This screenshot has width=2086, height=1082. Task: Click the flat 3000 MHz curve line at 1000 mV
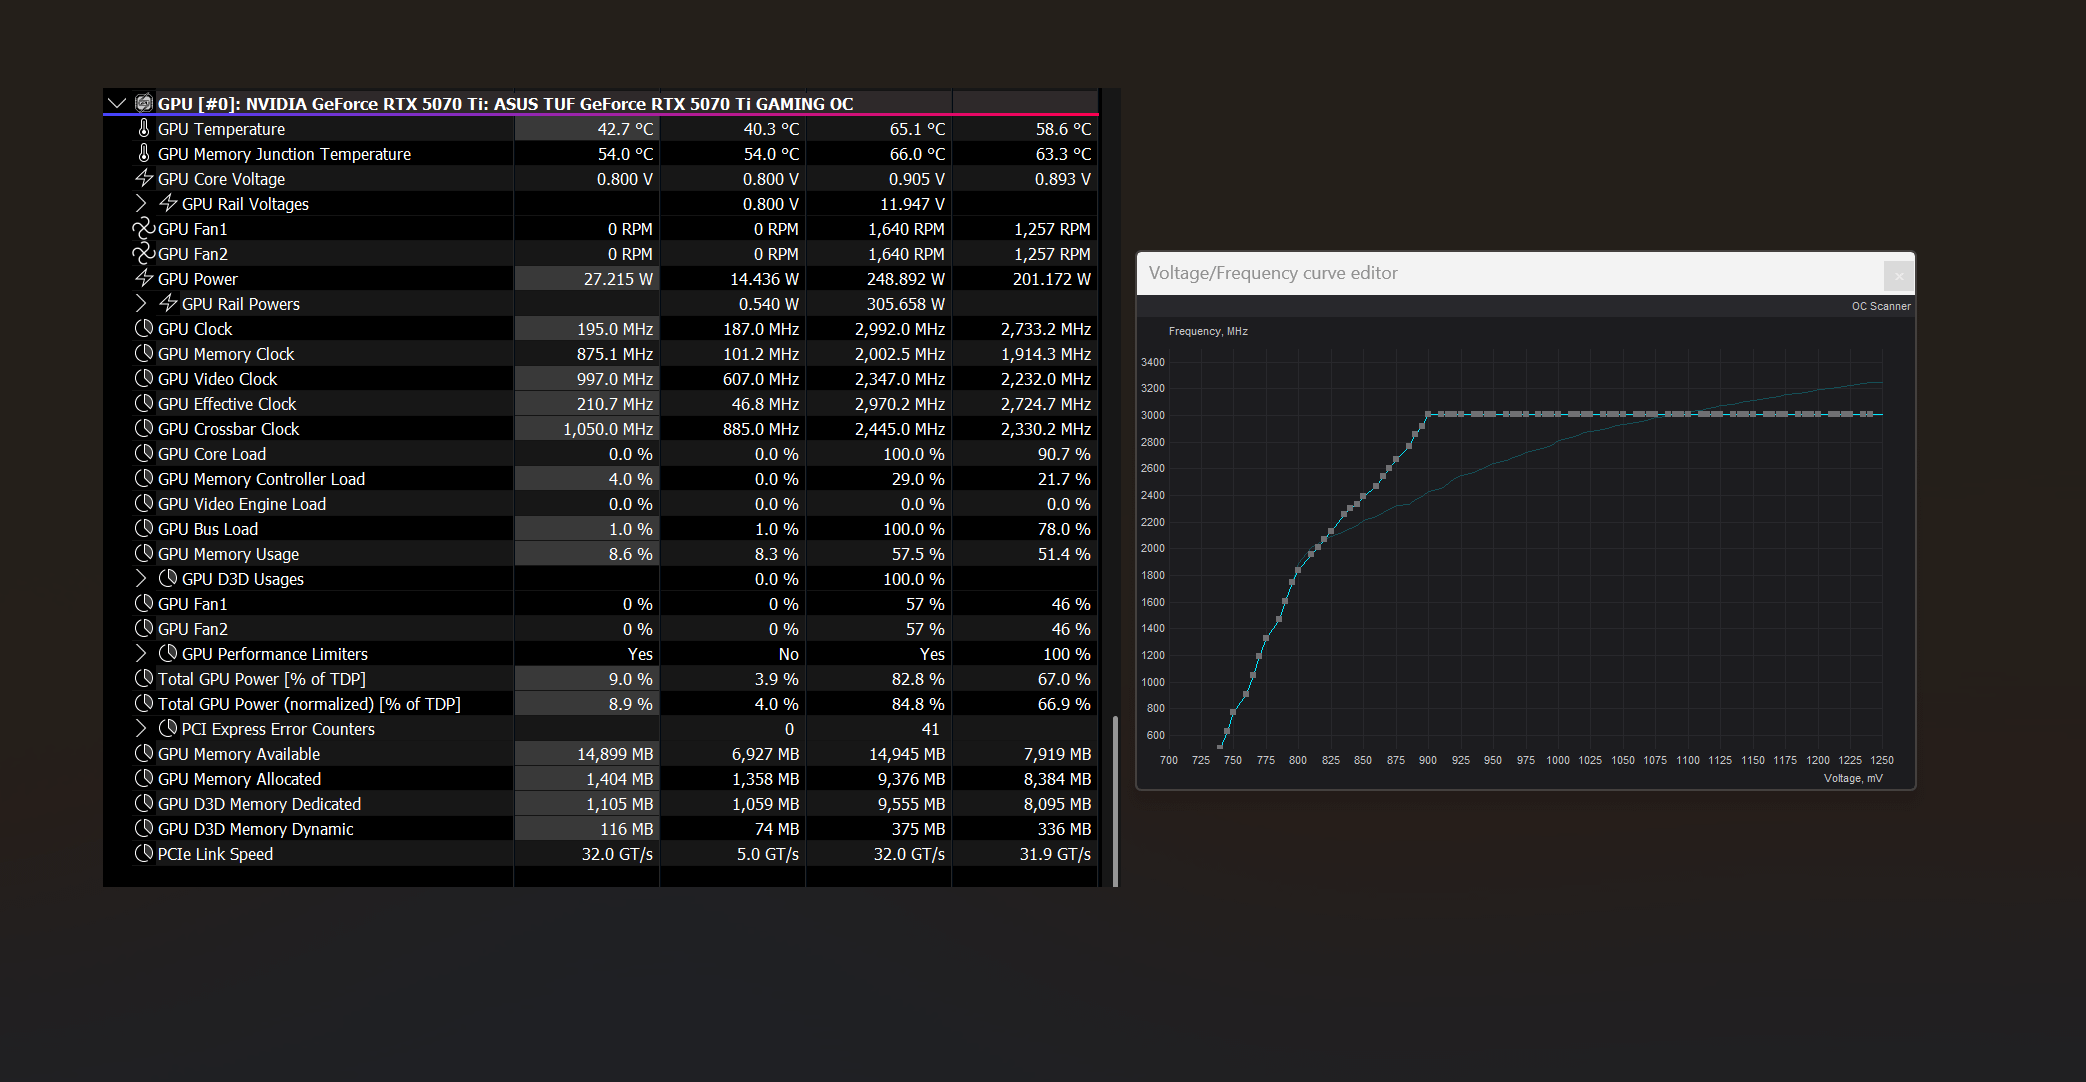click(x=1558, y=414)
